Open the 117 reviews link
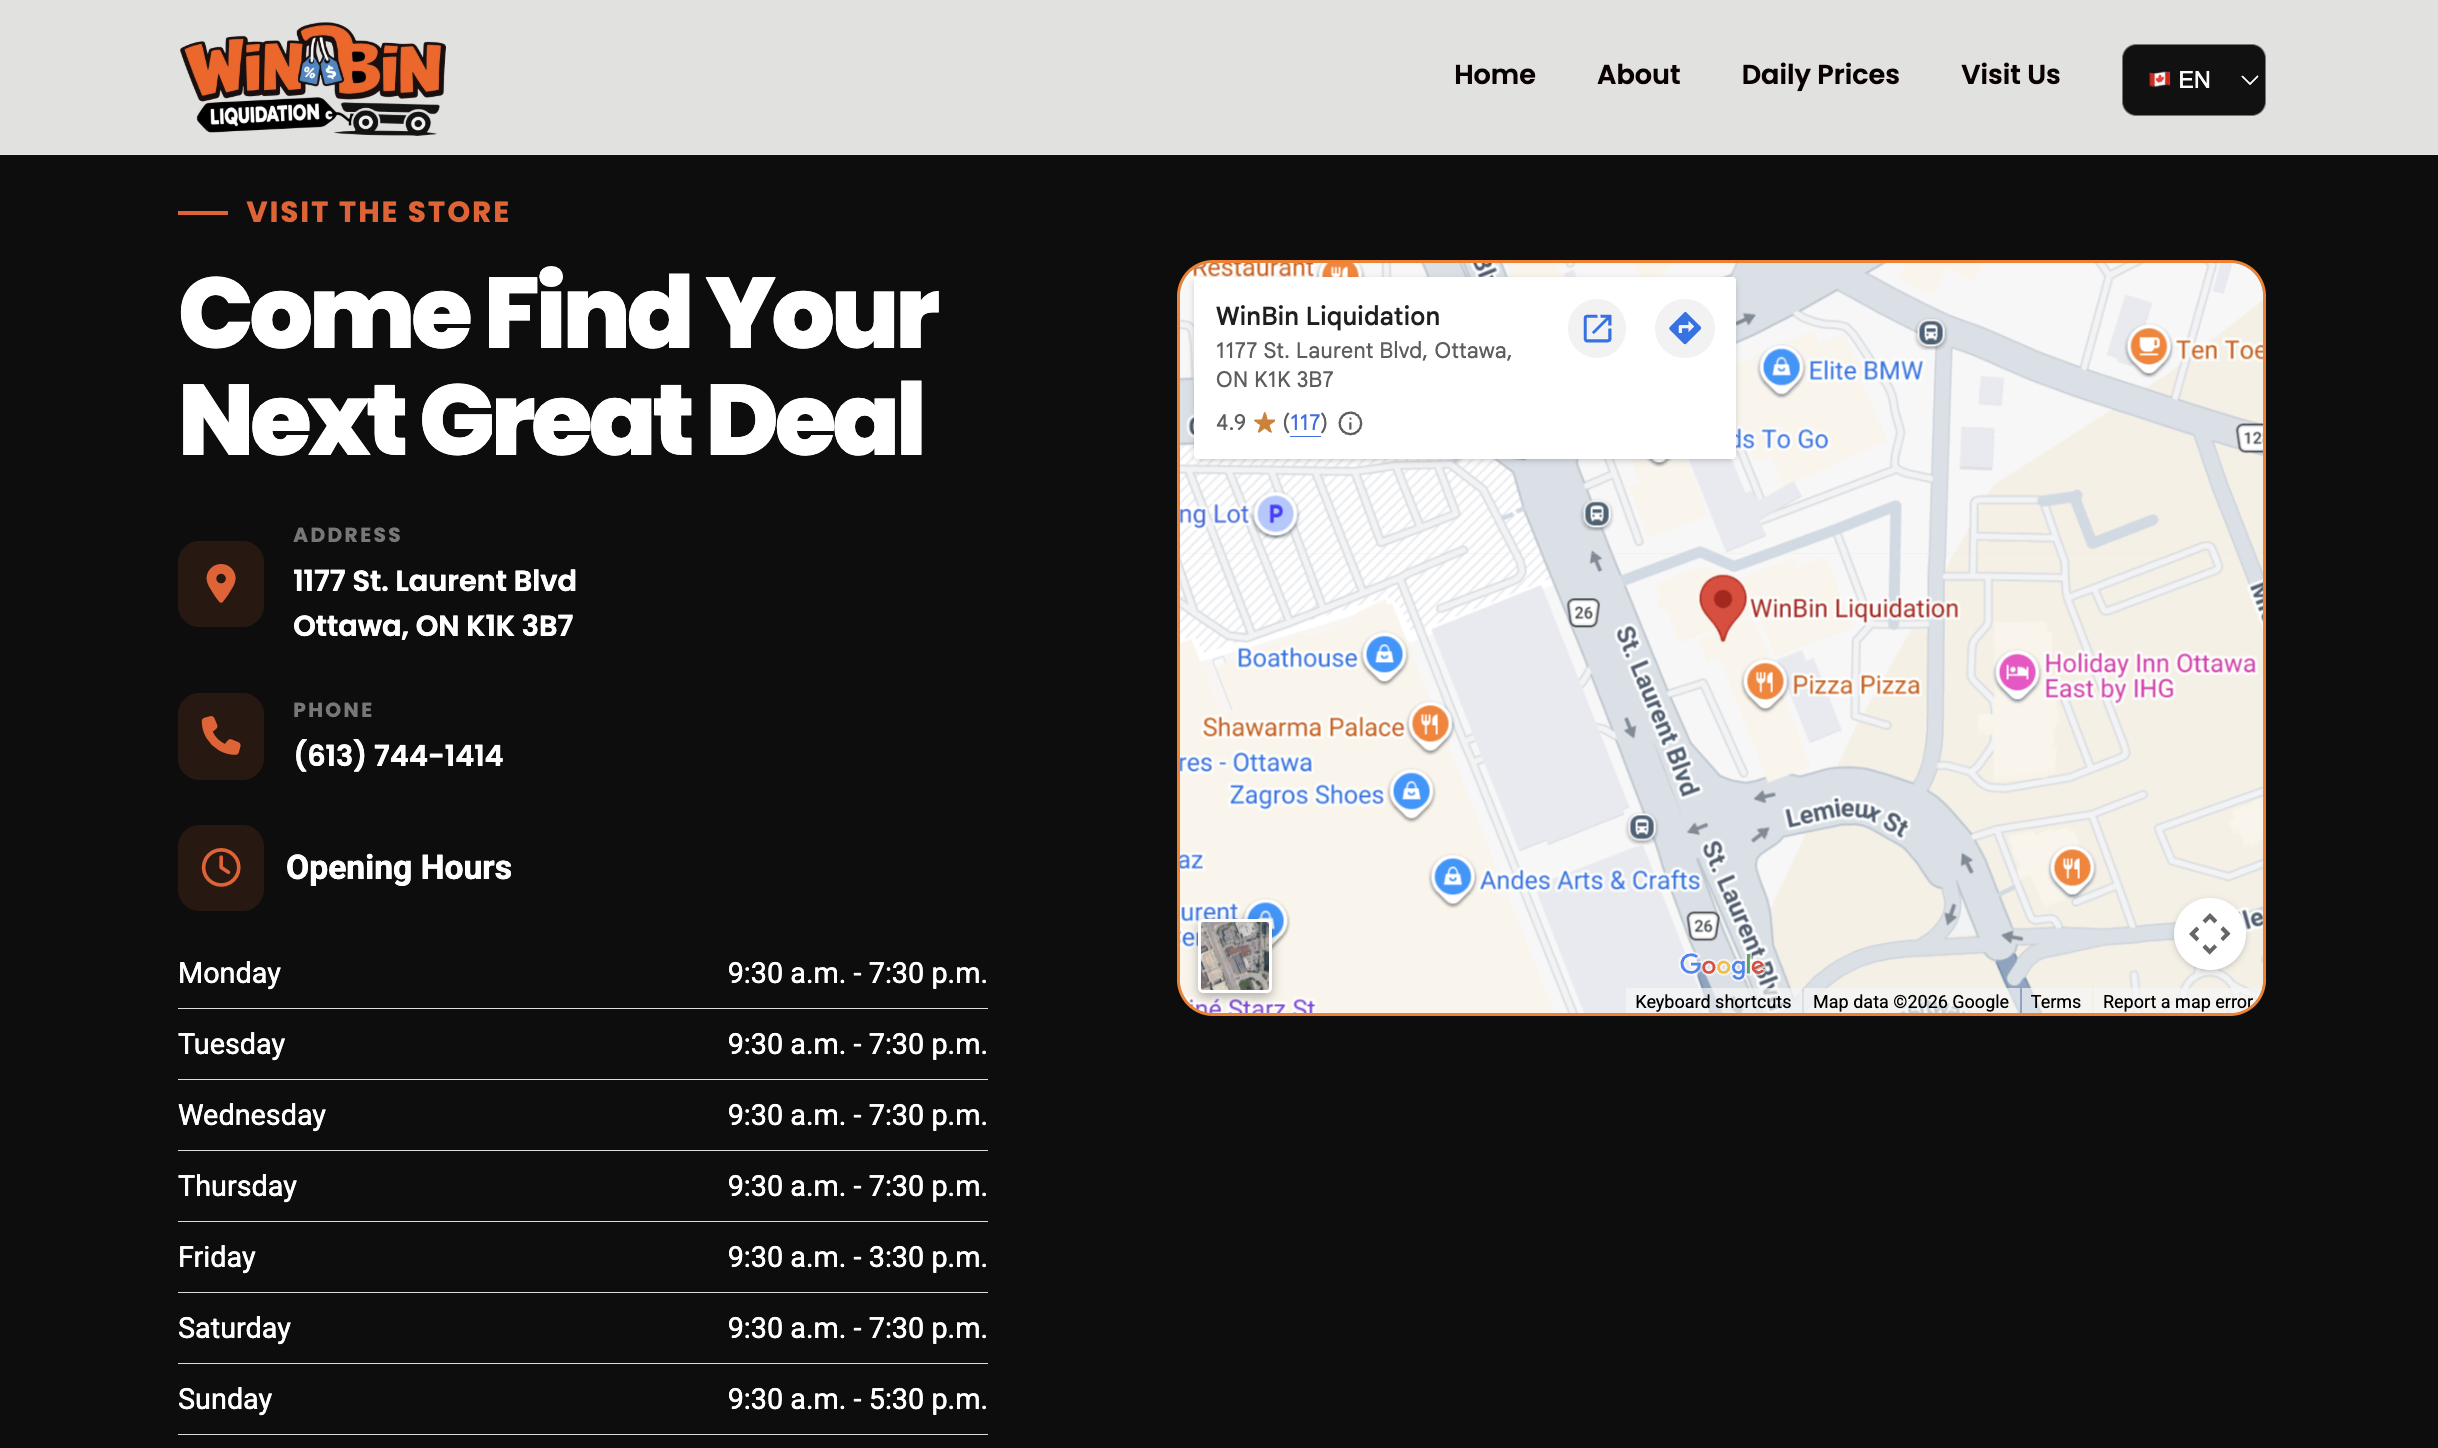Viewport: 2438px width, 1448px height. point(1305,423)
